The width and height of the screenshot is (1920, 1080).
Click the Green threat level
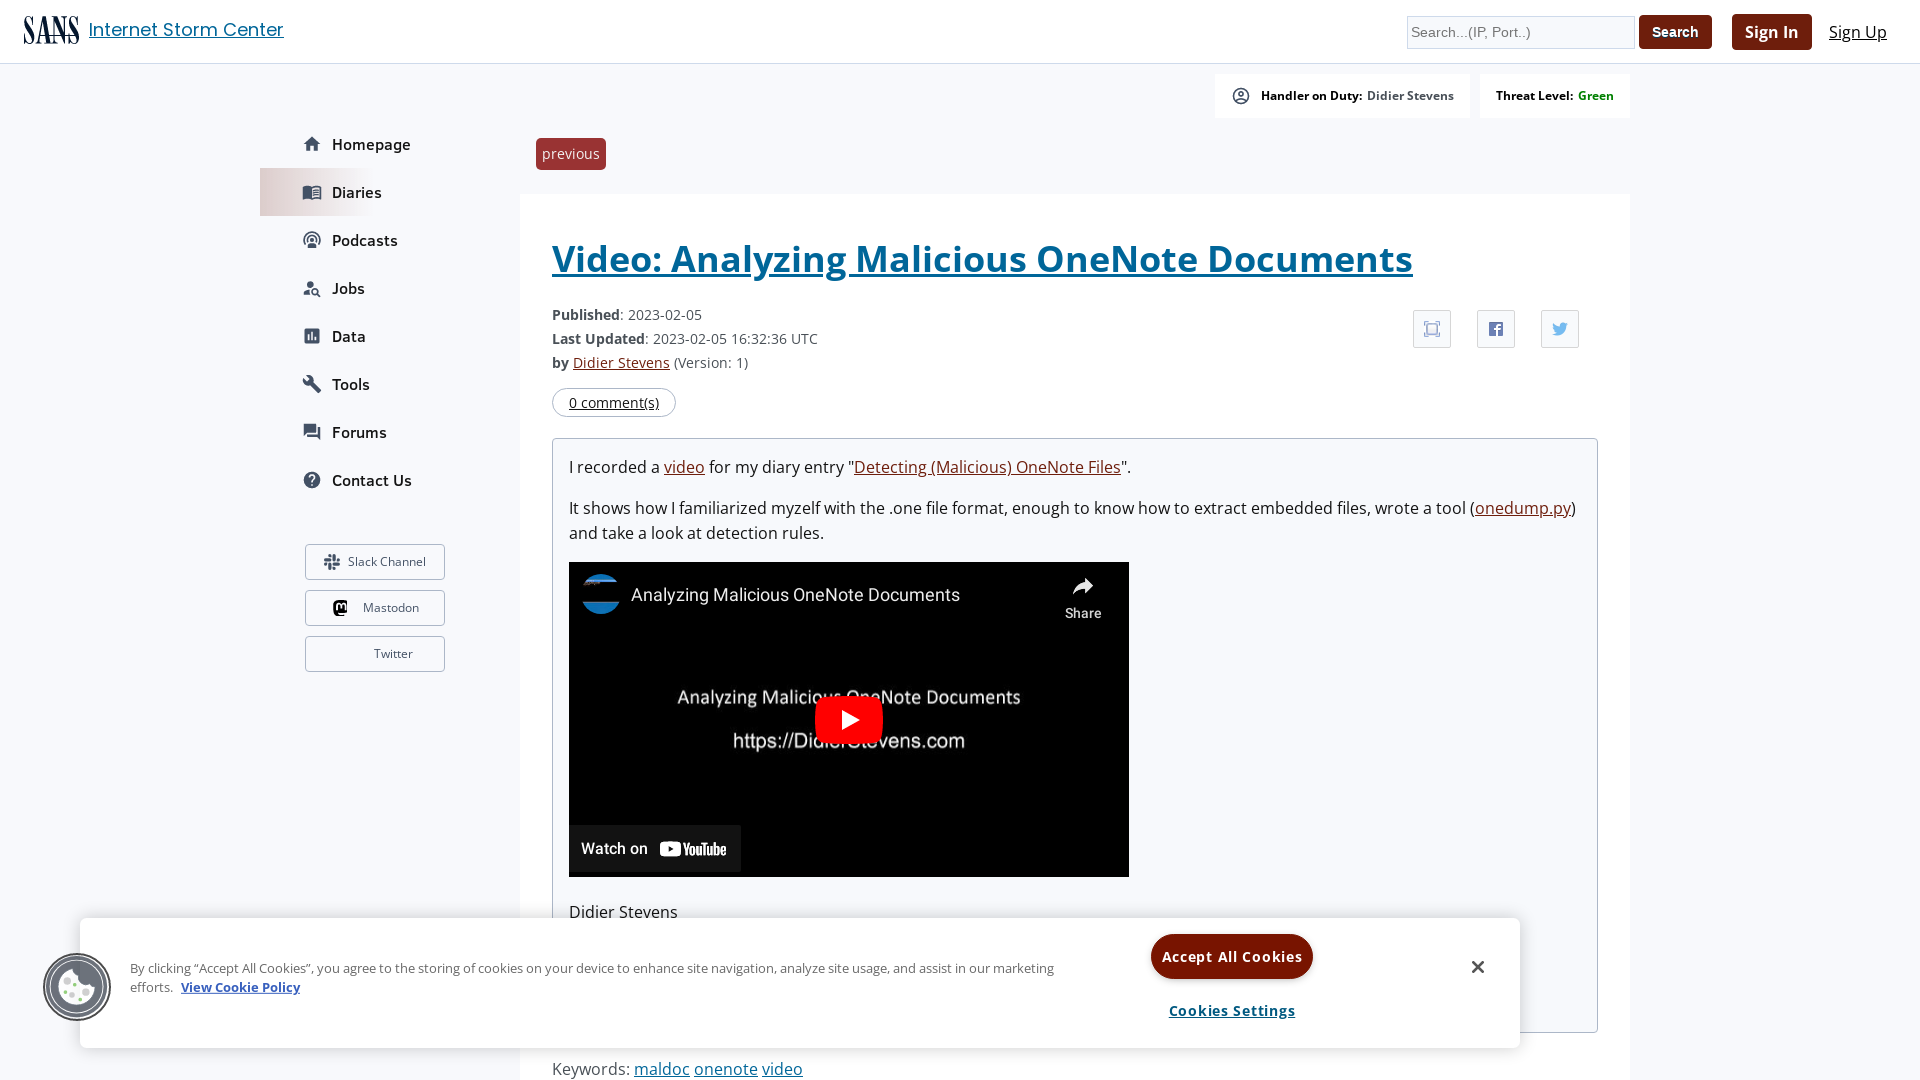point(1595,96)
